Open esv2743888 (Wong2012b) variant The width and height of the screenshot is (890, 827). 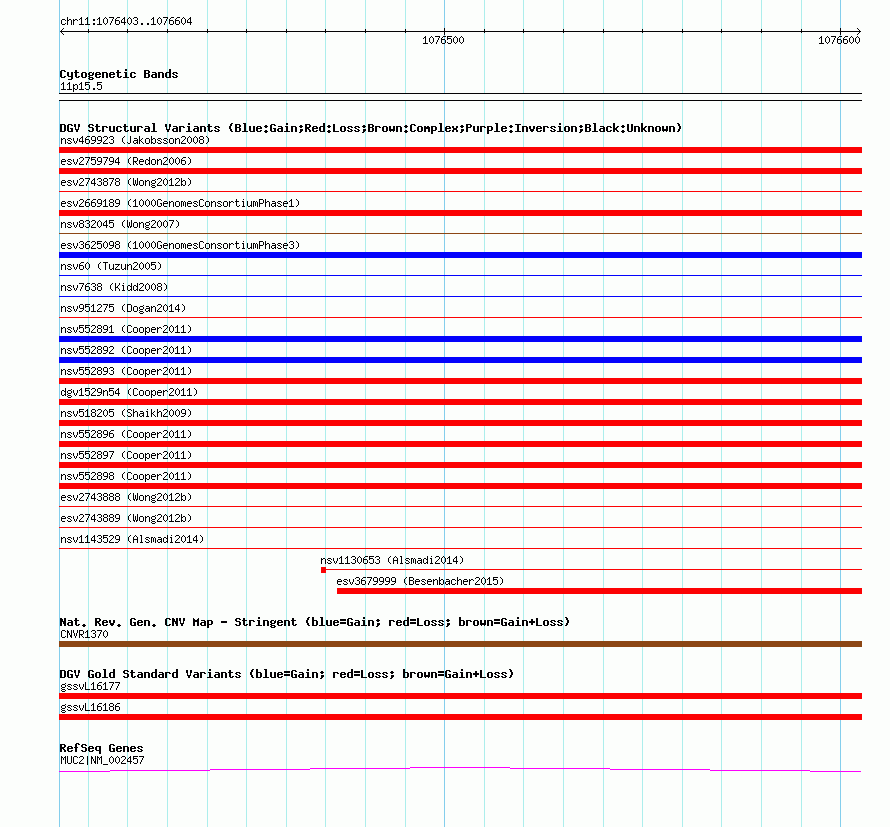126,497
